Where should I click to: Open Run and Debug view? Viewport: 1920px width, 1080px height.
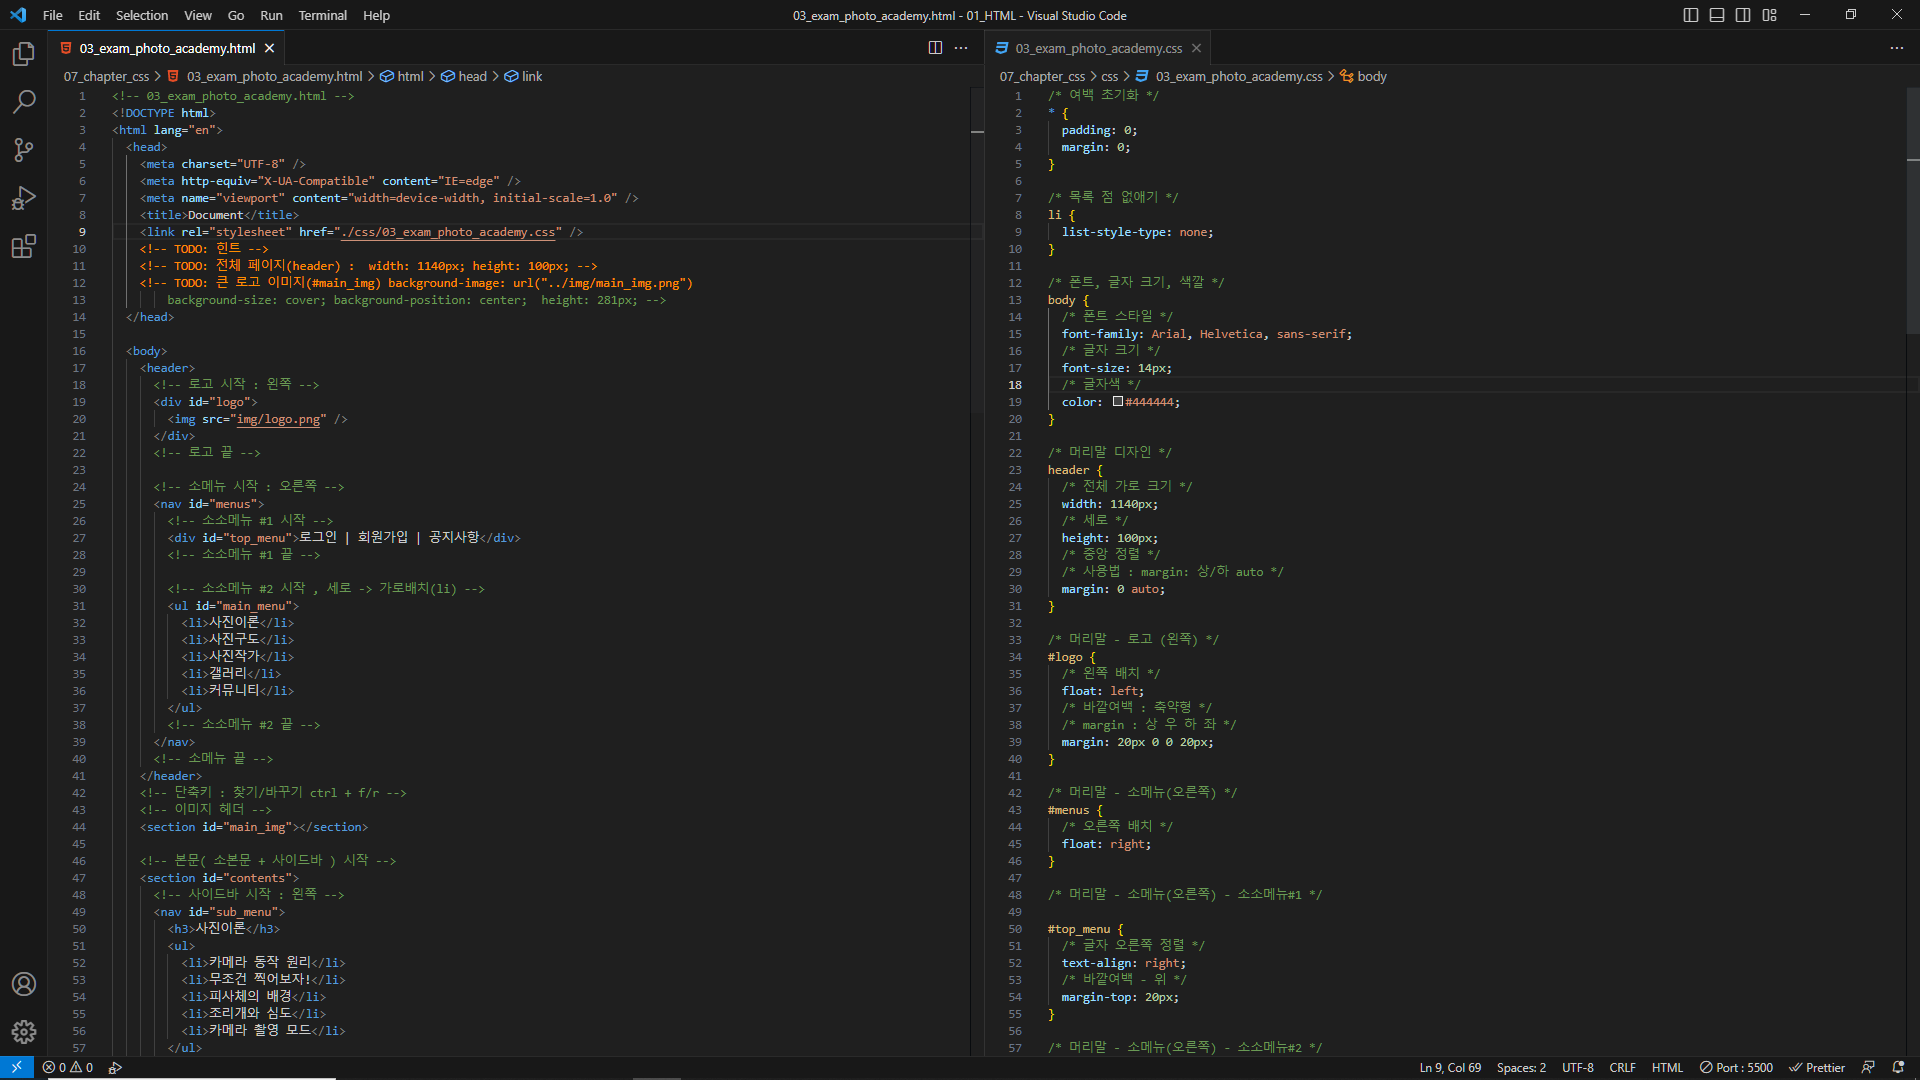[x=24, y=198]
